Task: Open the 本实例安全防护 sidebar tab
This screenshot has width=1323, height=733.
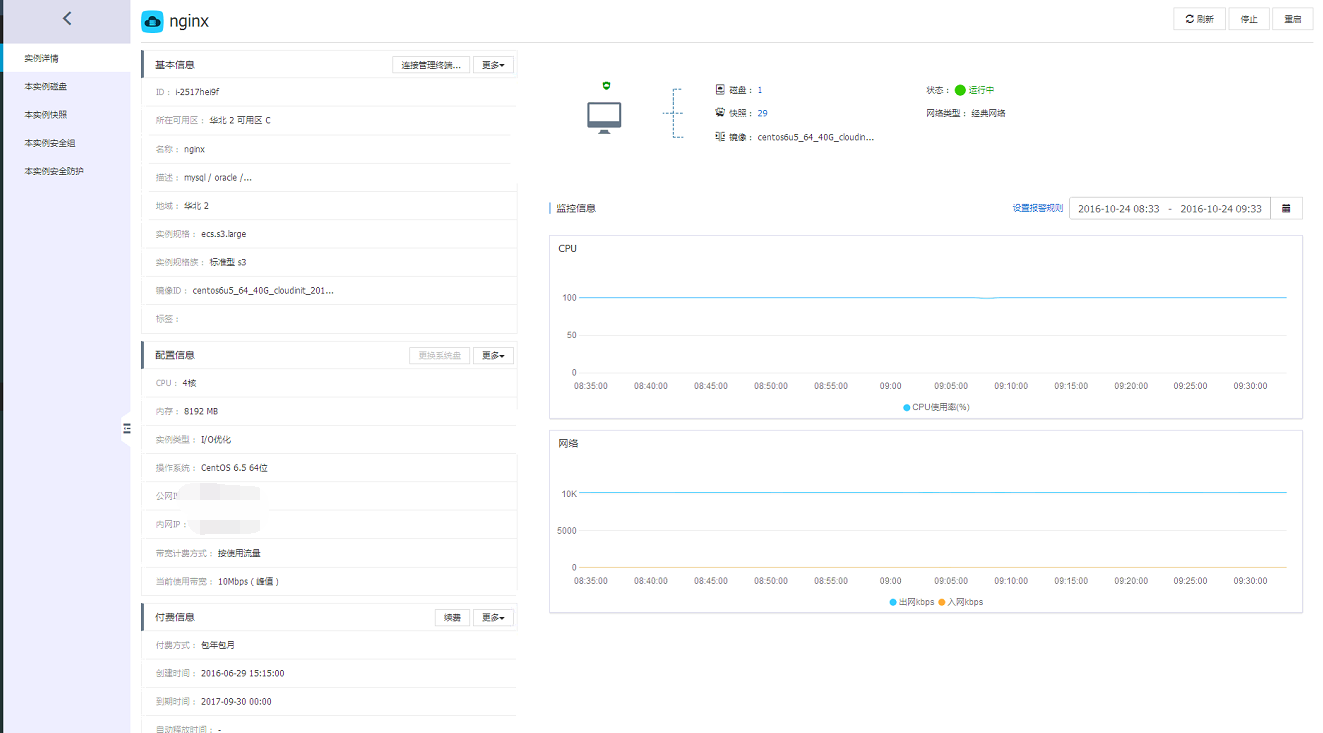Action: (x=65, y=171)
